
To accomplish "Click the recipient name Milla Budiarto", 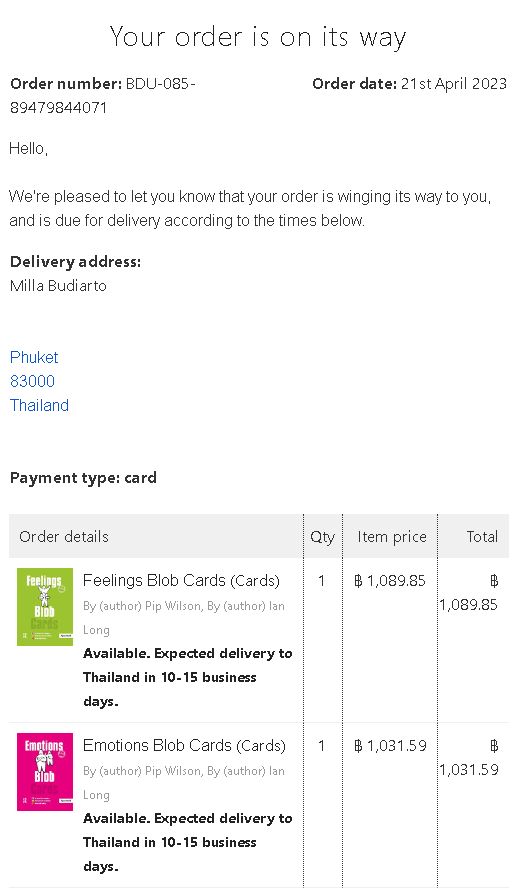I will (58, 286).
